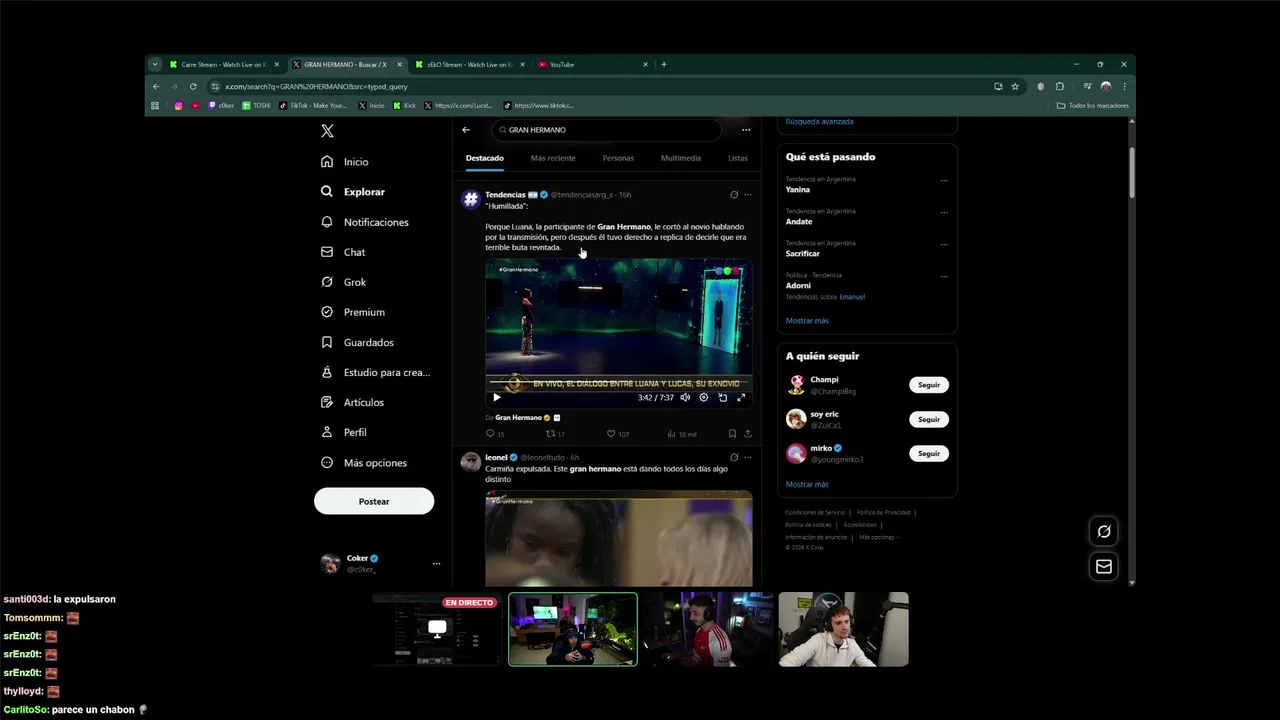Open more menu on Tendencias post

click(x=747, y=195)
